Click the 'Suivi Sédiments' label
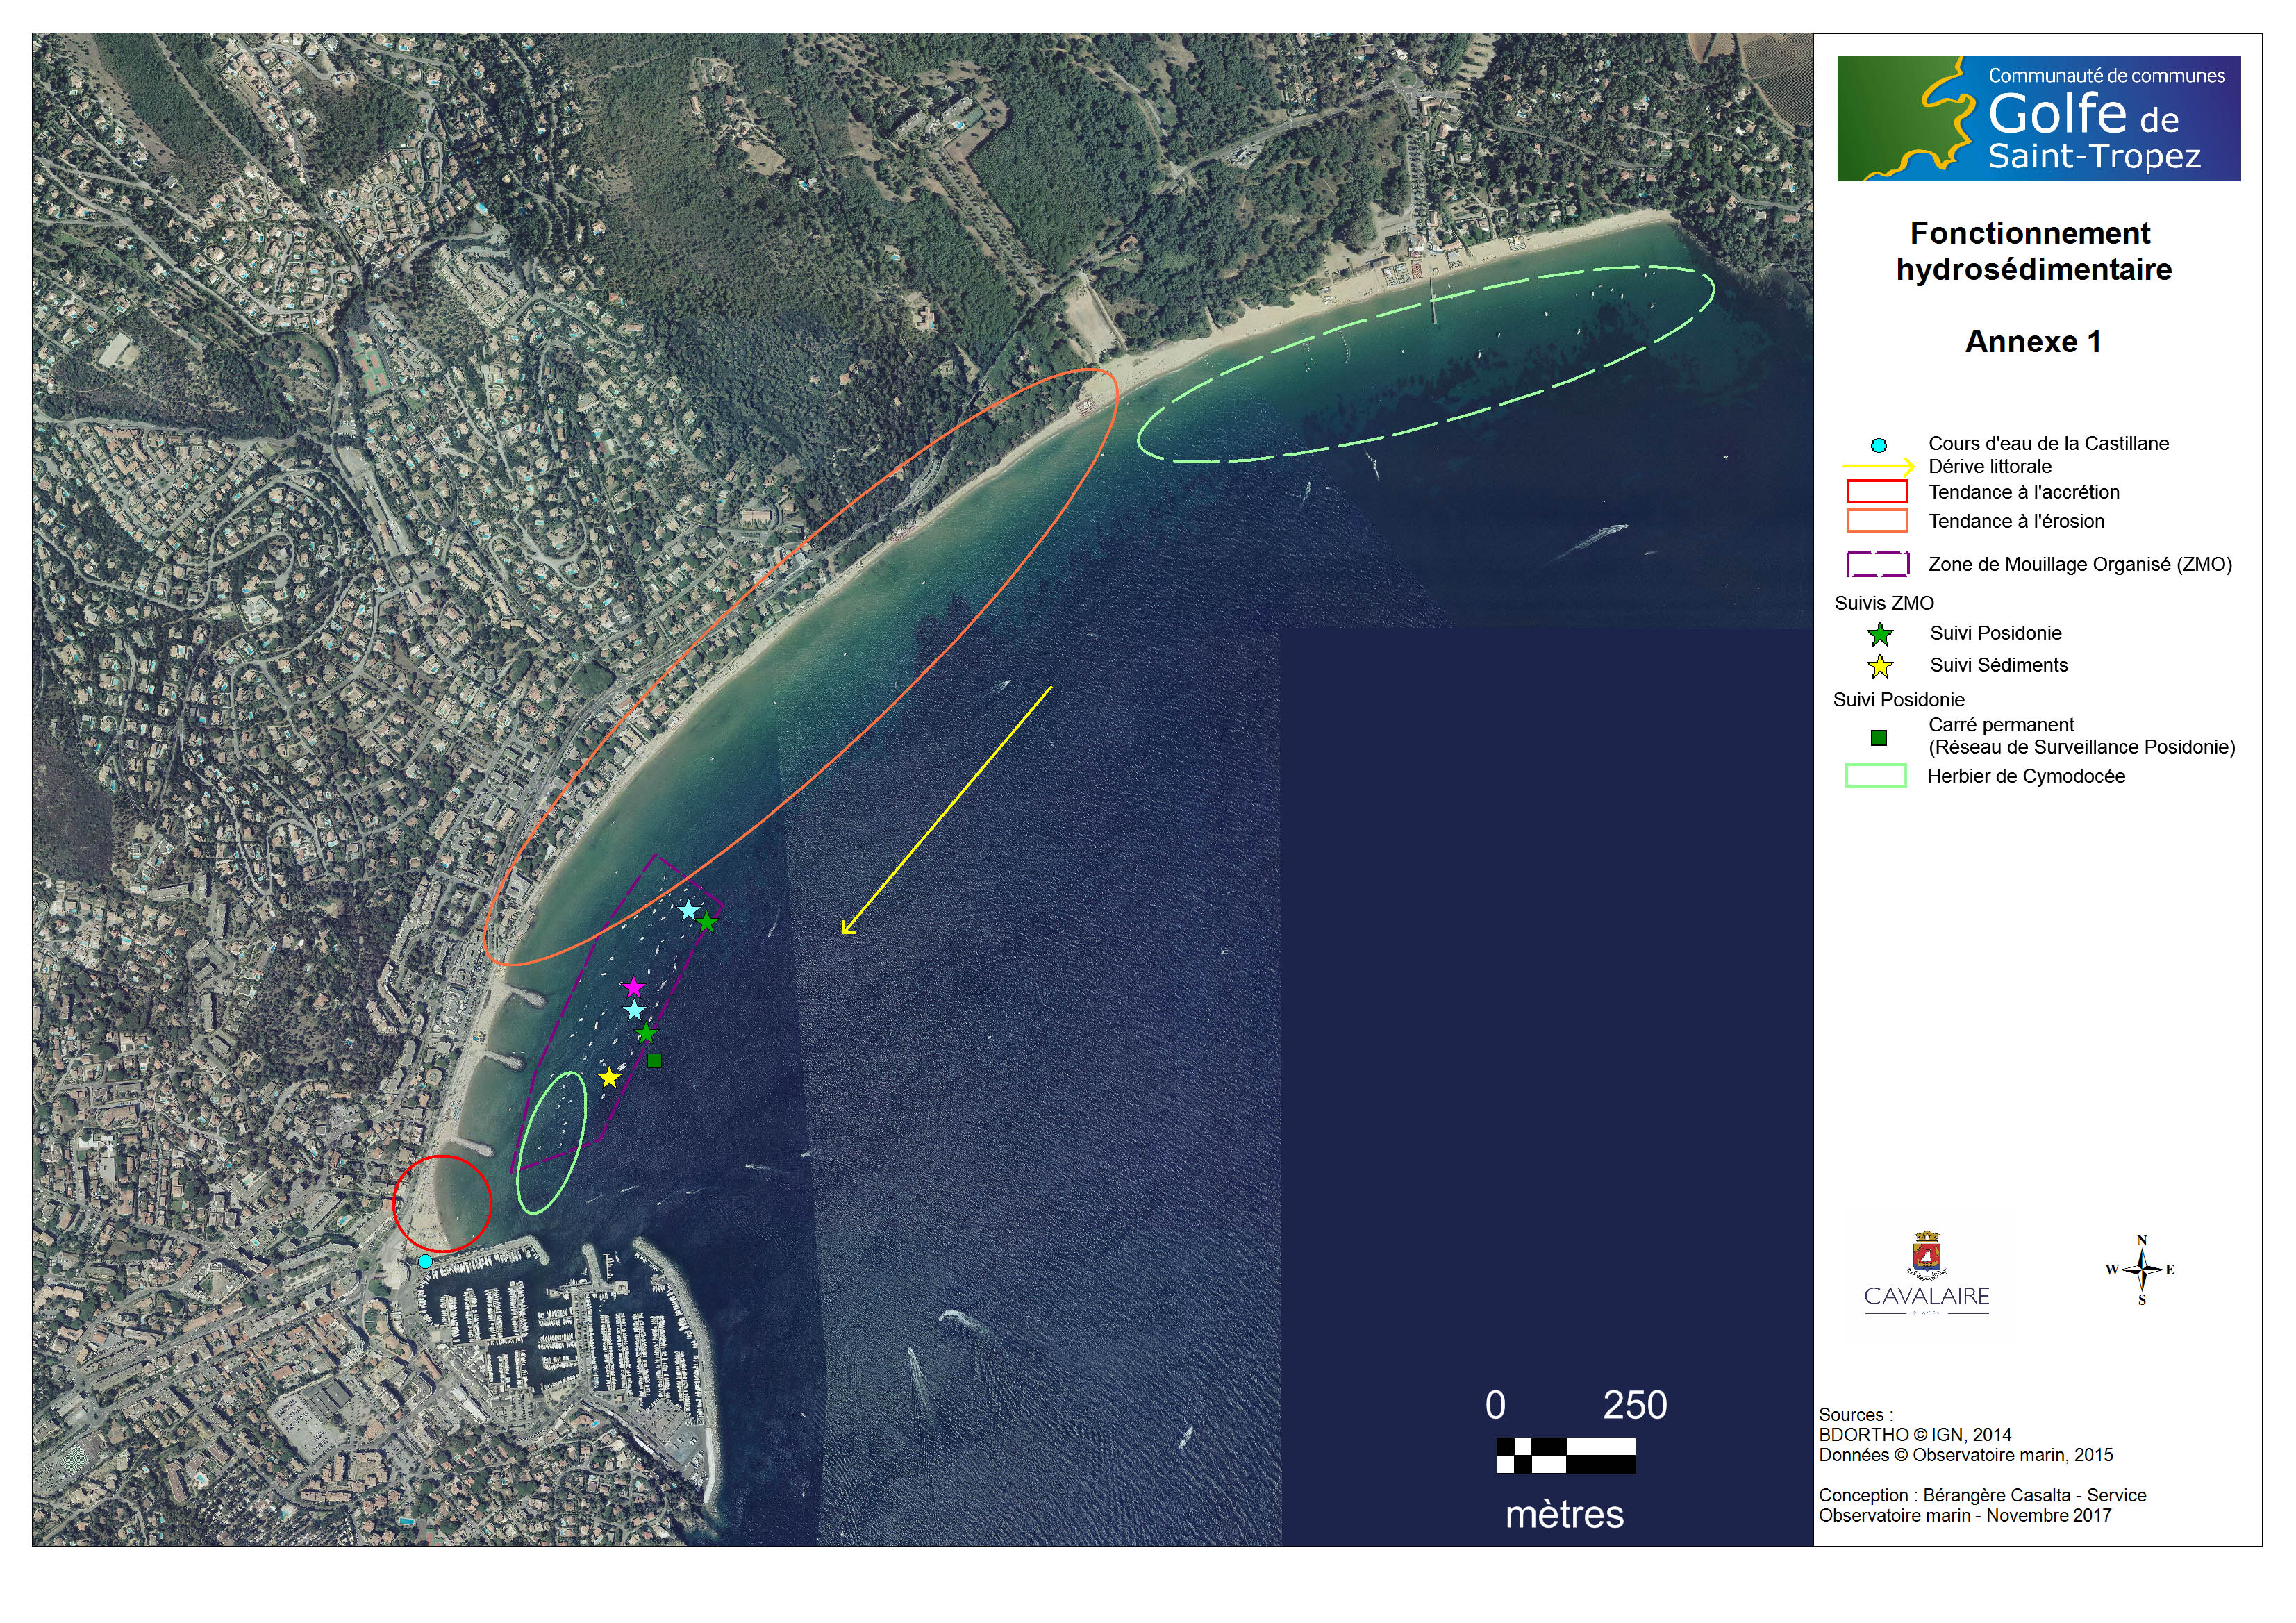2296x1623 pixels. (1998, 665)
